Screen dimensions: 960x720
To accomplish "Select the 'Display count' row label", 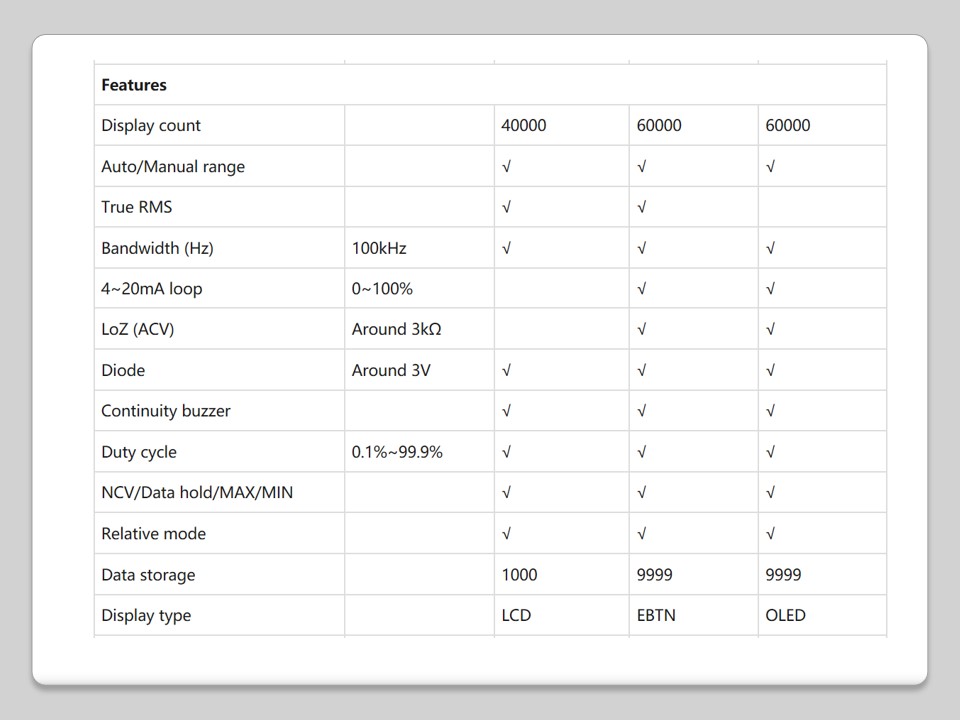I will 151,126.
